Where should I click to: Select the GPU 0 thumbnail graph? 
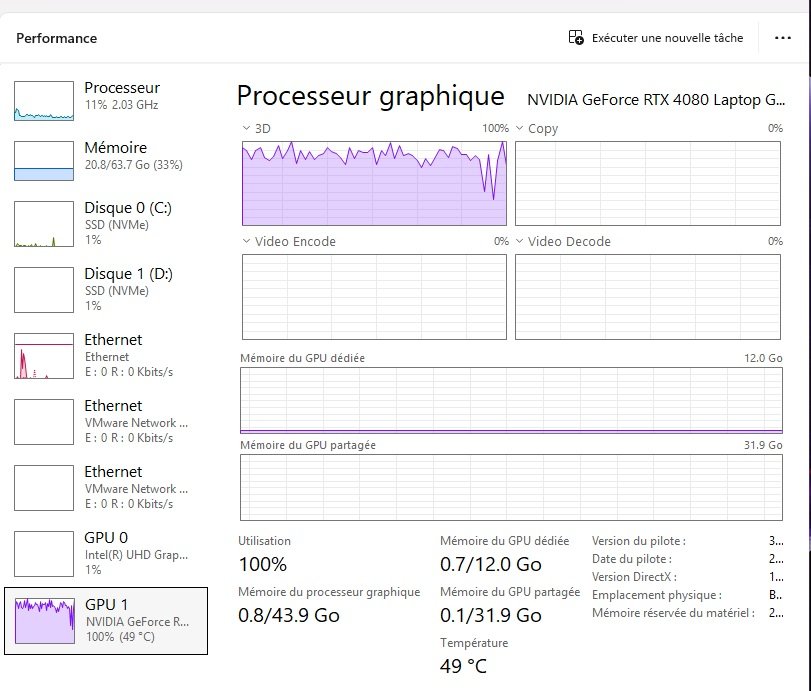click(44, 554)
